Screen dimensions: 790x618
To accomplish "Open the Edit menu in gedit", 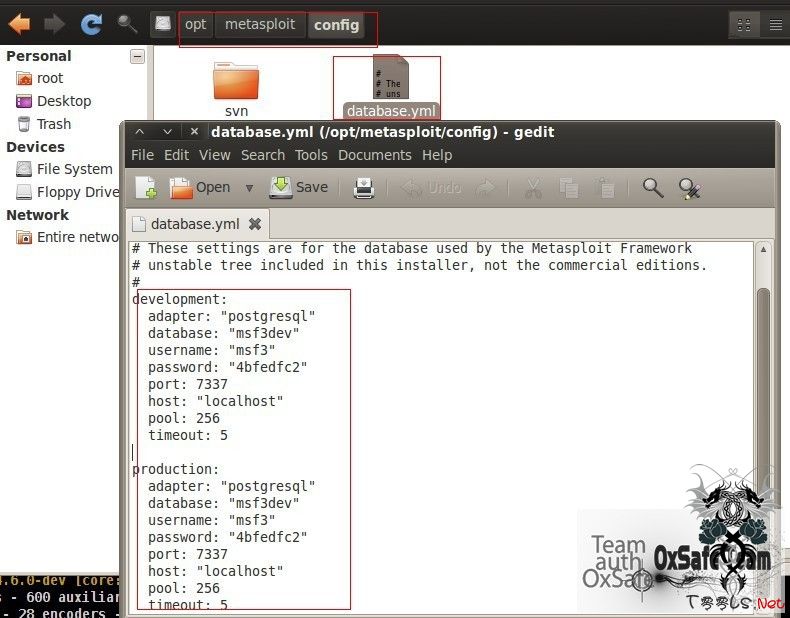I will (x=176, y=155).
